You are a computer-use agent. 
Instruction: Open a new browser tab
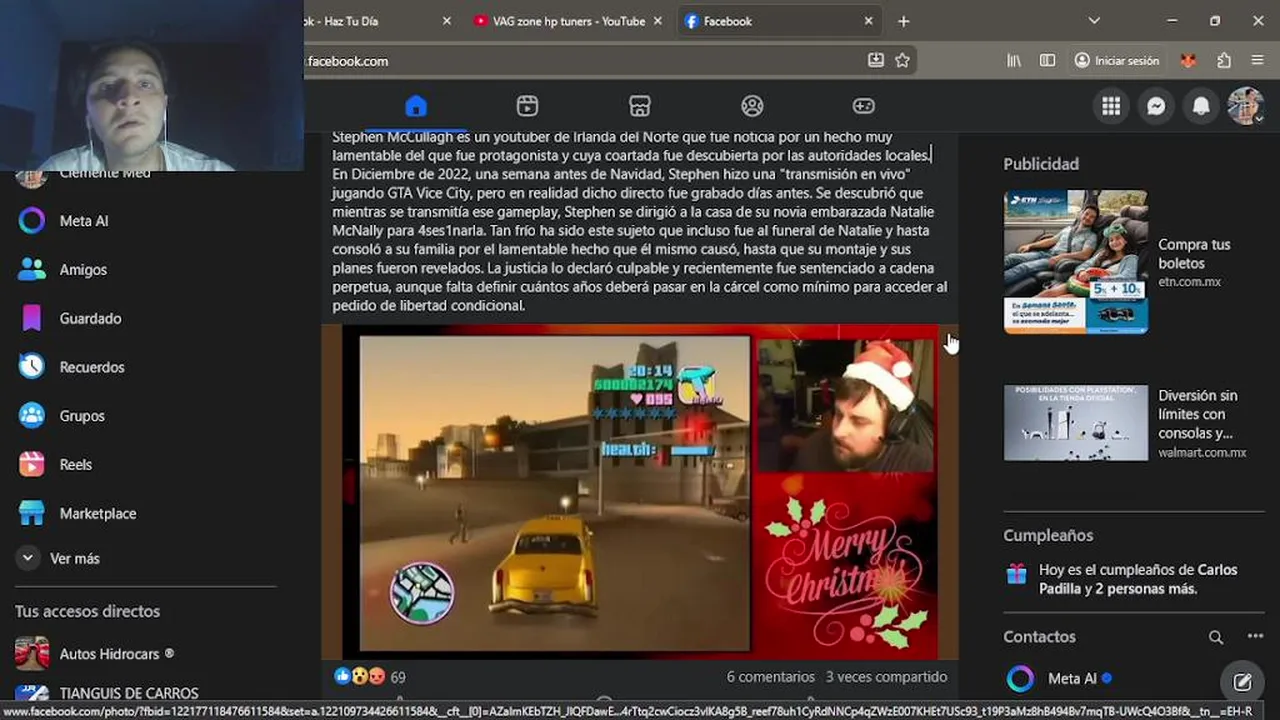coord(903,21)
